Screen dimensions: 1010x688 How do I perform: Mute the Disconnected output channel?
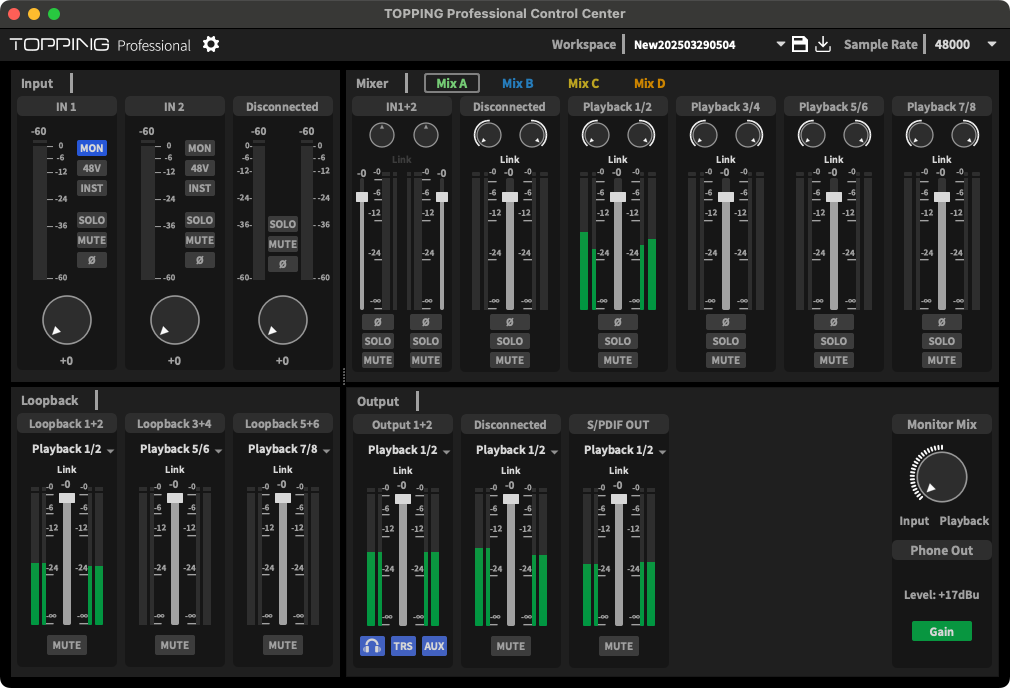(511, 646)
